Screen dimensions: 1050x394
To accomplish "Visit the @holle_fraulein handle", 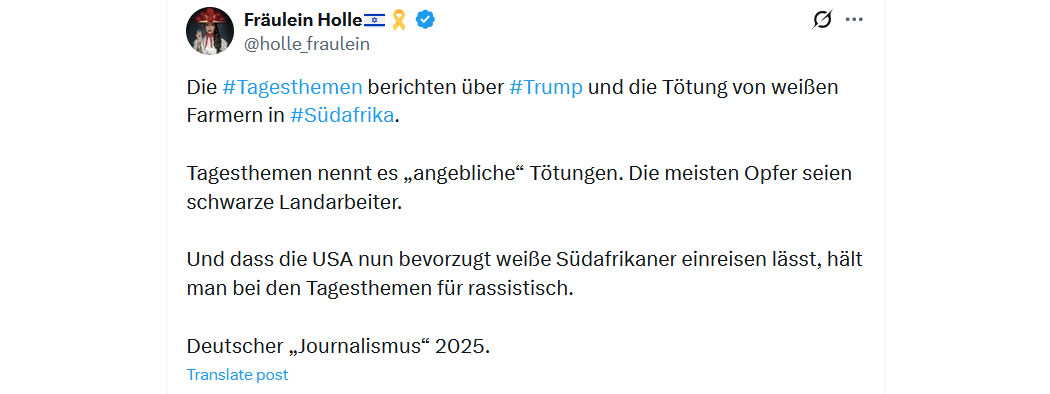I will tap(307, 44).
